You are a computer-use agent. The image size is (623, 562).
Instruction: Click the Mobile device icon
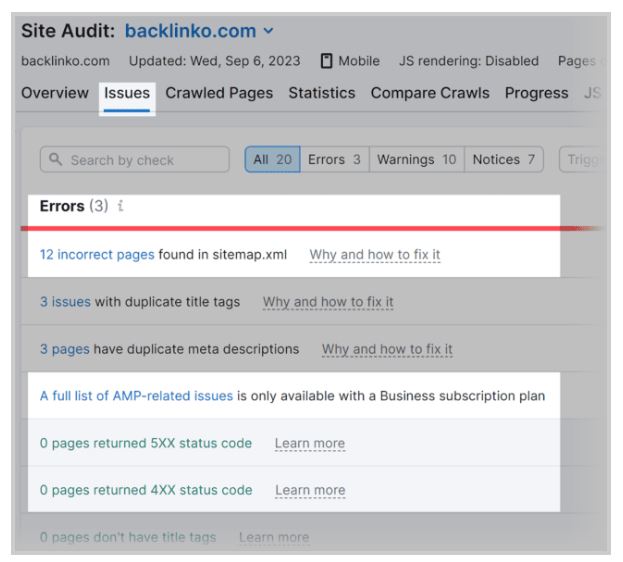click(326, 61)
